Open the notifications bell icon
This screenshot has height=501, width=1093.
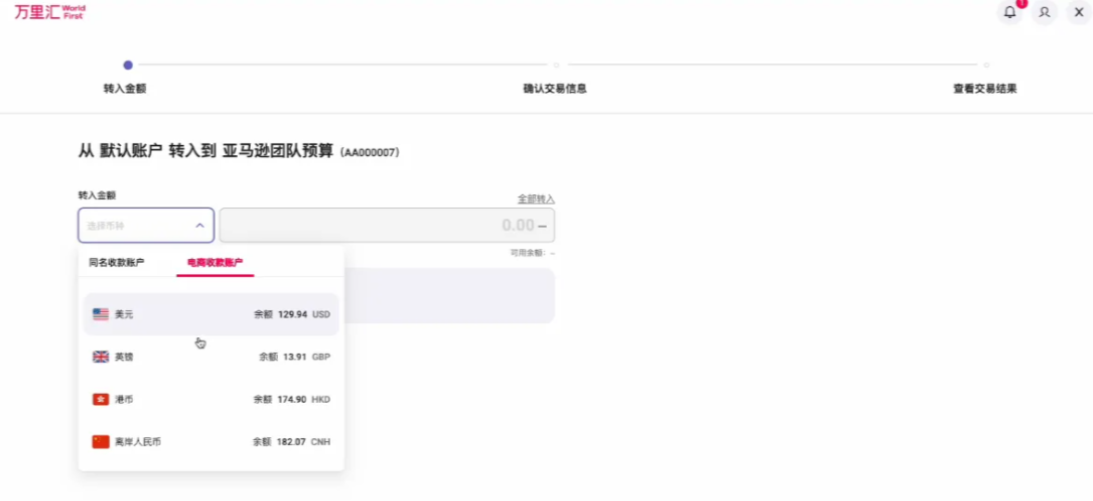[1010, 12]
